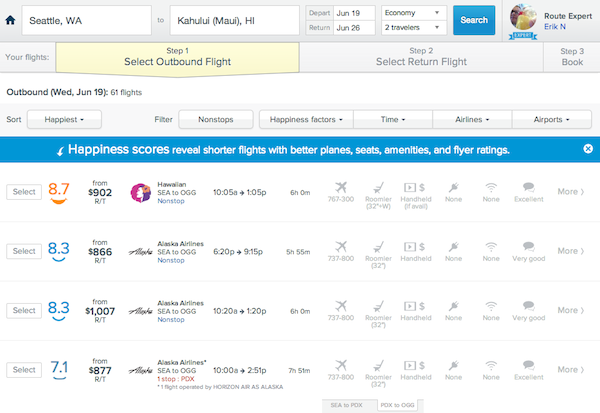This screenshot has height=413, width=600.
Task: Click the '7h 51m' duration text
Action: (x=299, y=371)
